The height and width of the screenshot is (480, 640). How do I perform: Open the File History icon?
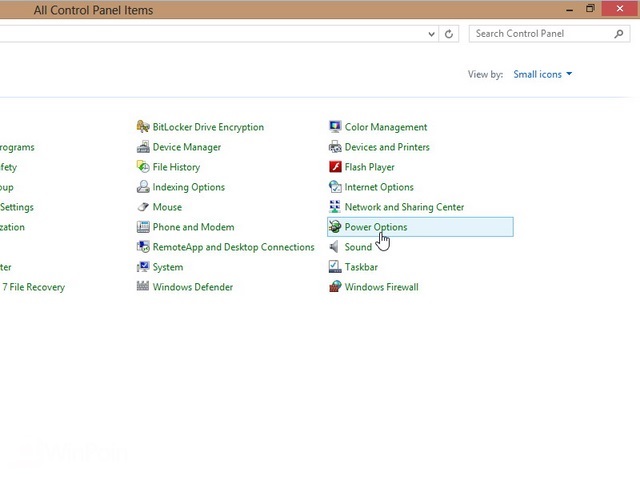tap(143, 167)
